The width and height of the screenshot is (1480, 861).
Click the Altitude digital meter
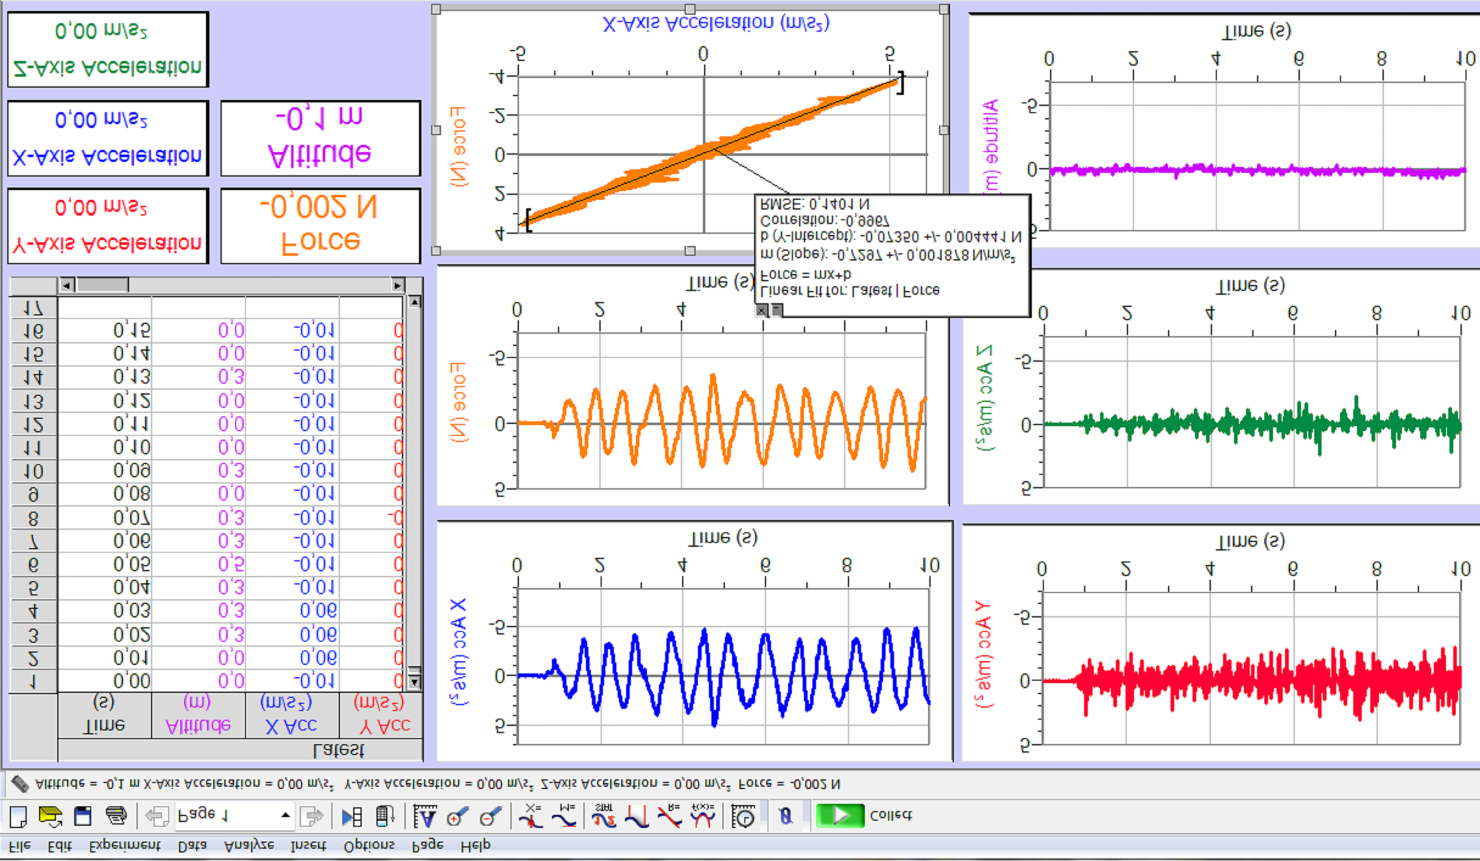[320, 138]
